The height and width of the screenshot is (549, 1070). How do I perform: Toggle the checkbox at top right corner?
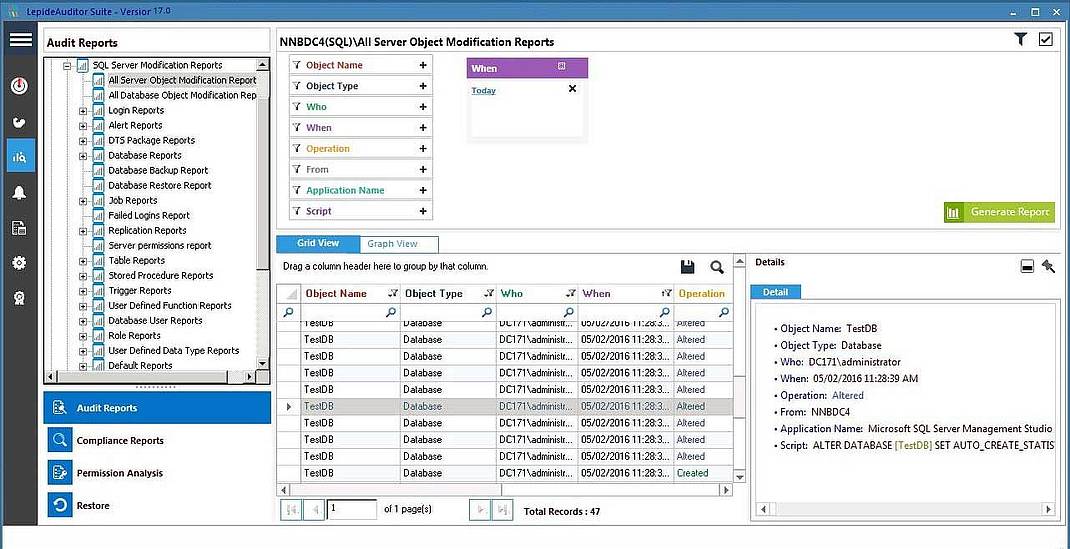tap(1046, 39)
